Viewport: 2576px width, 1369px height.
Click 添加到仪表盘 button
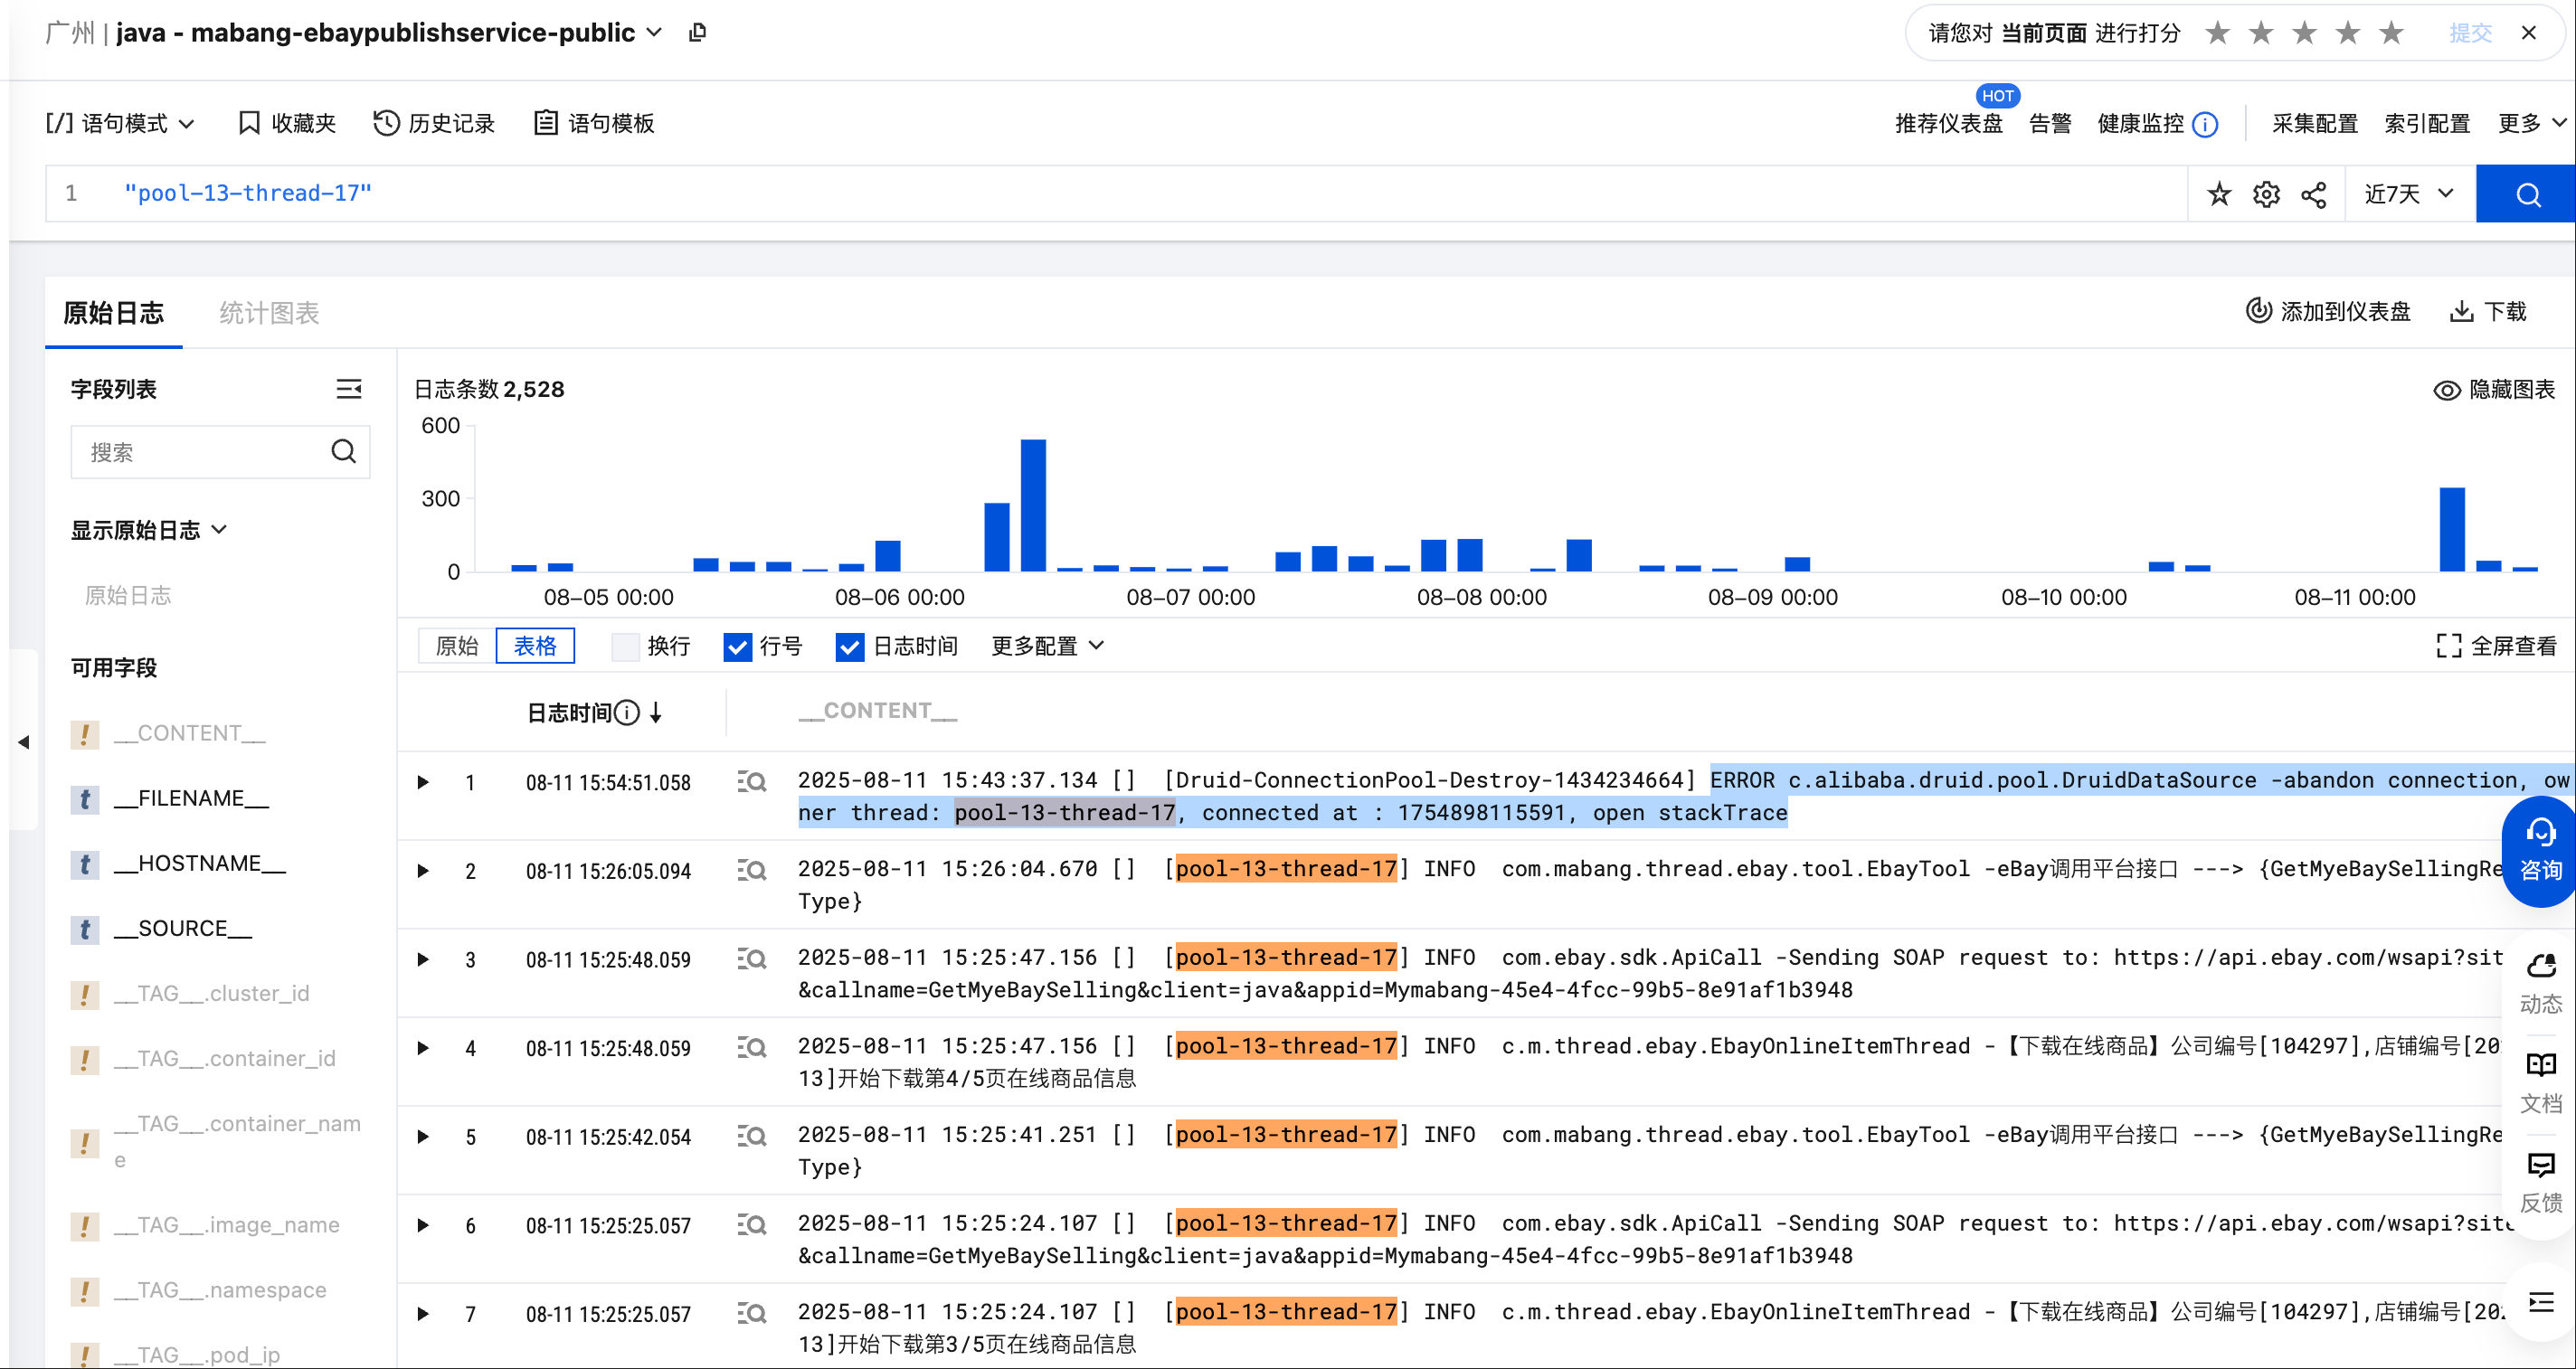tap(2327, 311)
